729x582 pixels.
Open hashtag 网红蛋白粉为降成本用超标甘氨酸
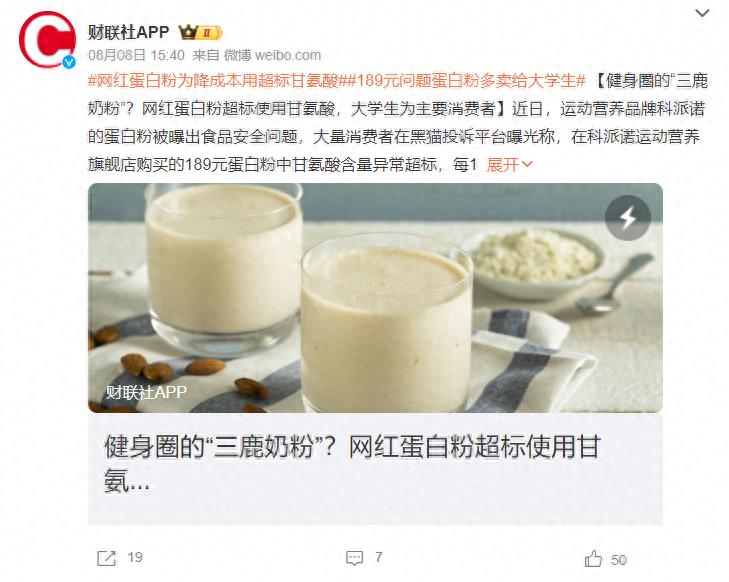[x=213, y=81]
